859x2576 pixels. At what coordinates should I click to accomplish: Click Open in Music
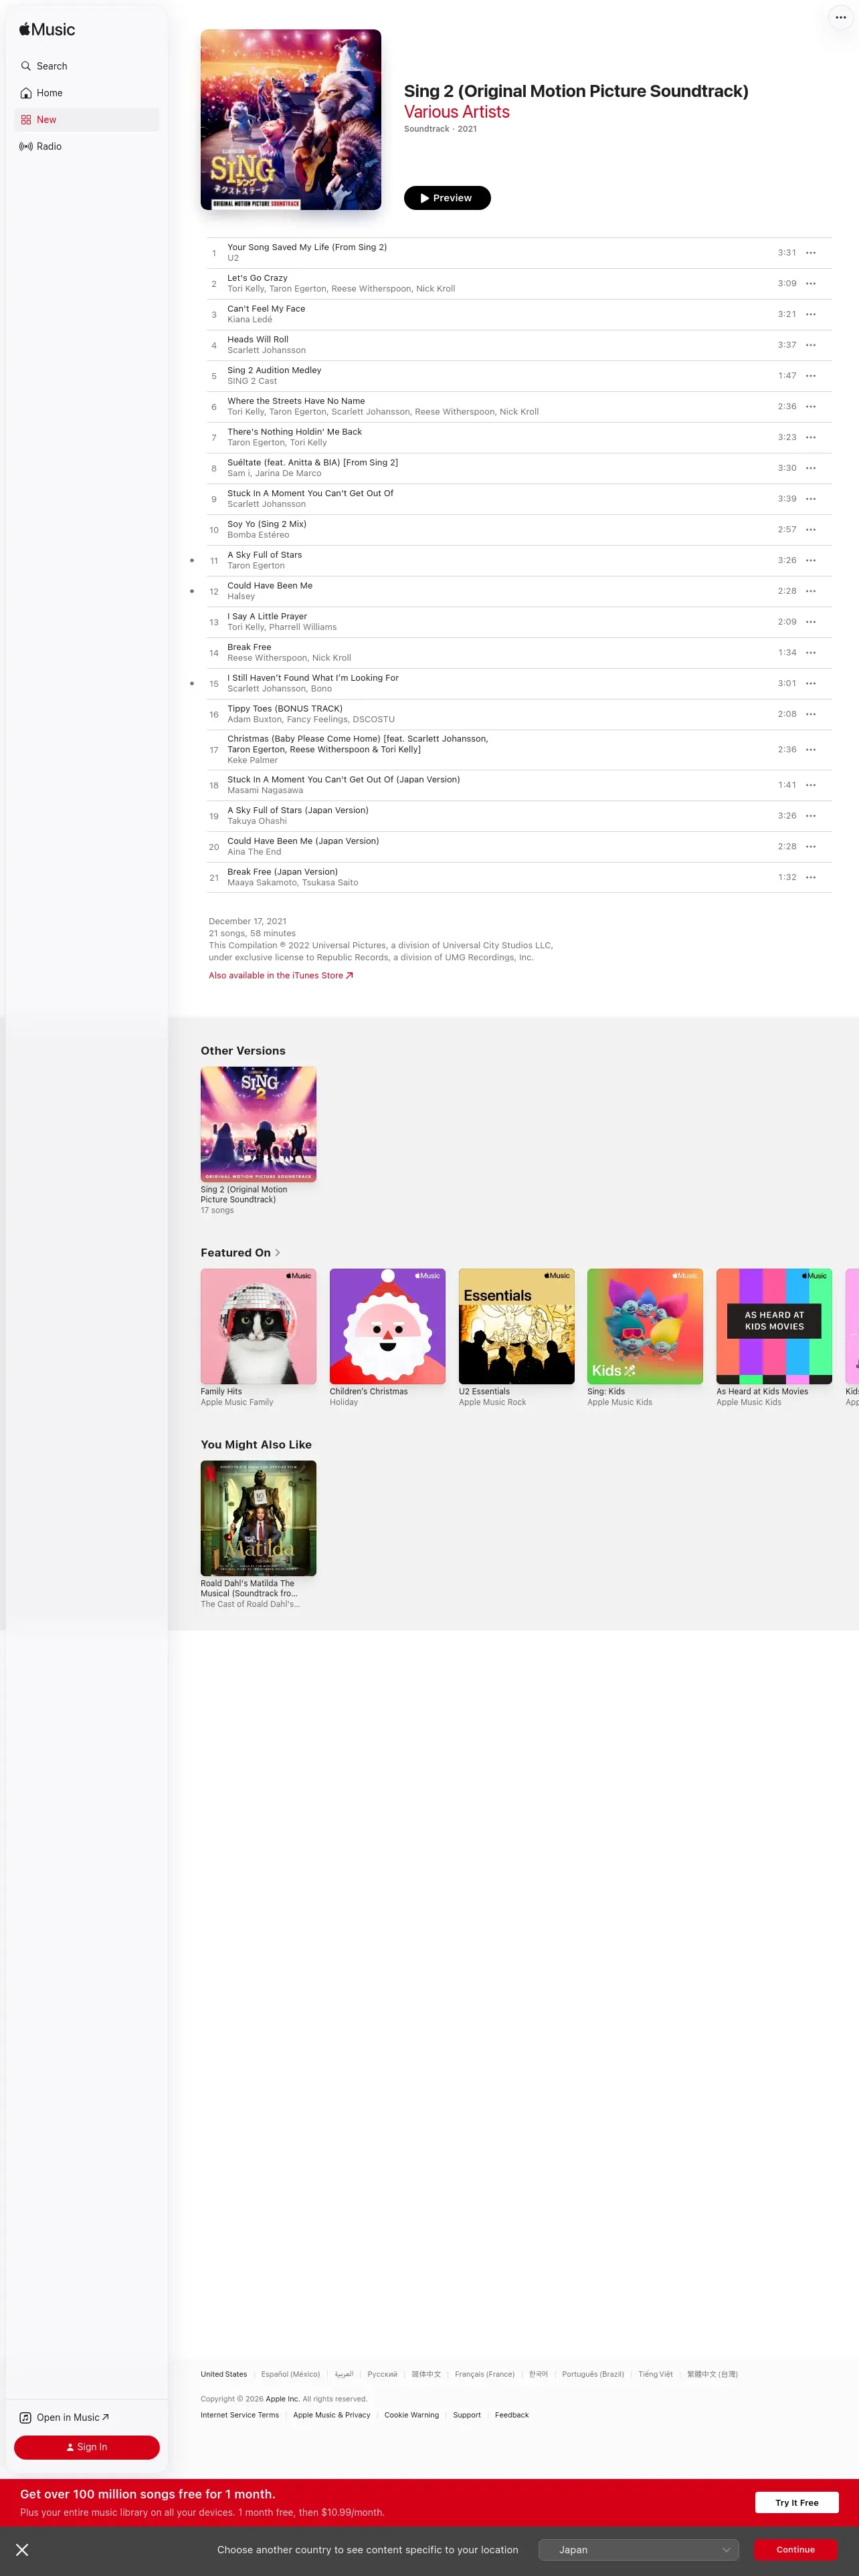click(65, 2417)
